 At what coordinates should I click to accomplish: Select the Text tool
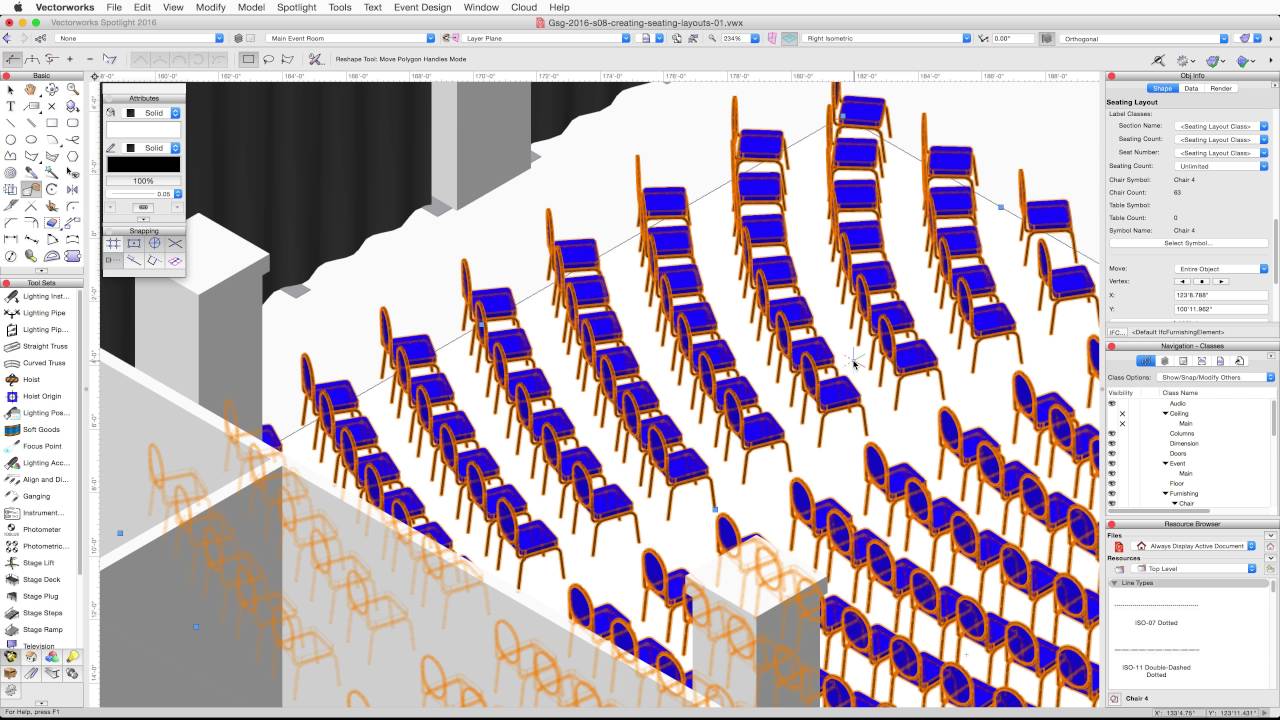pos(11,106)
